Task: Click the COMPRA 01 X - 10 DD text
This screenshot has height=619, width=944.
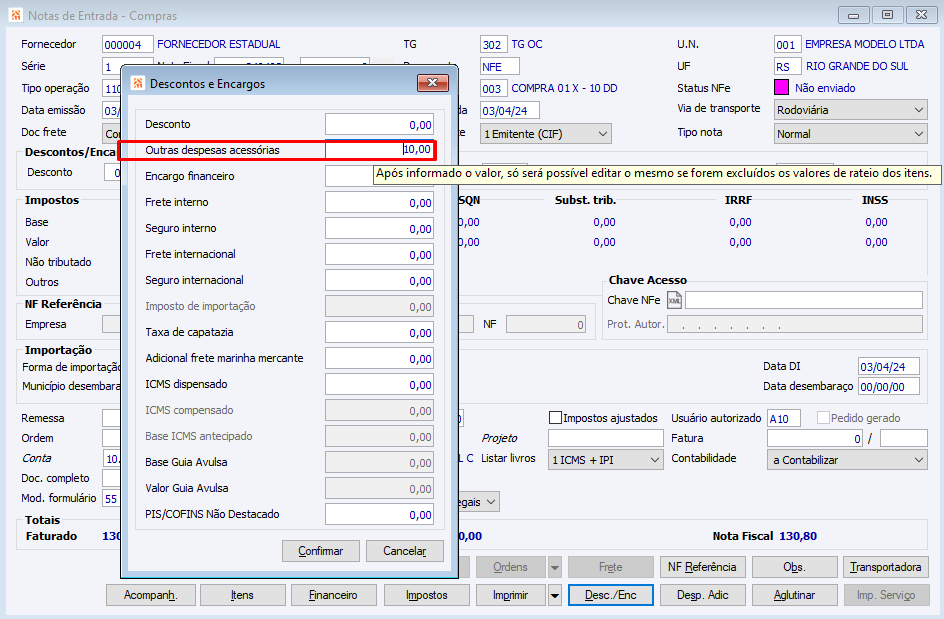Action: [564, 88]
